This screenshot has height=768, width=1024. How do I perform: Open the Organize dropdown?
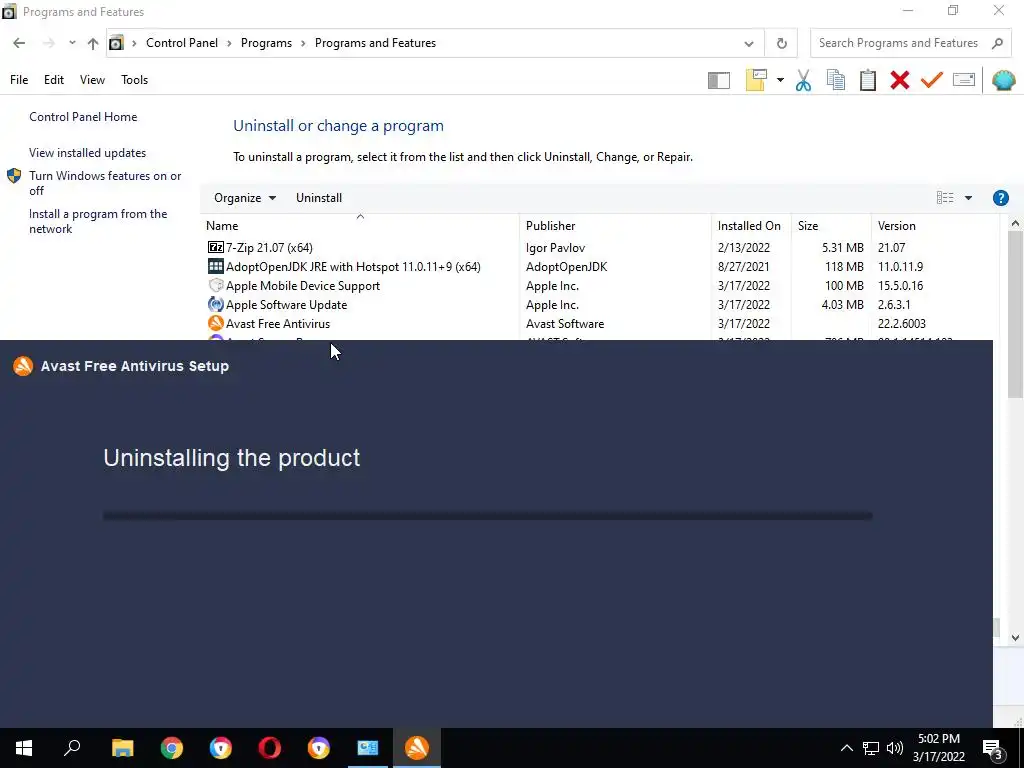[x=245, y=198]
